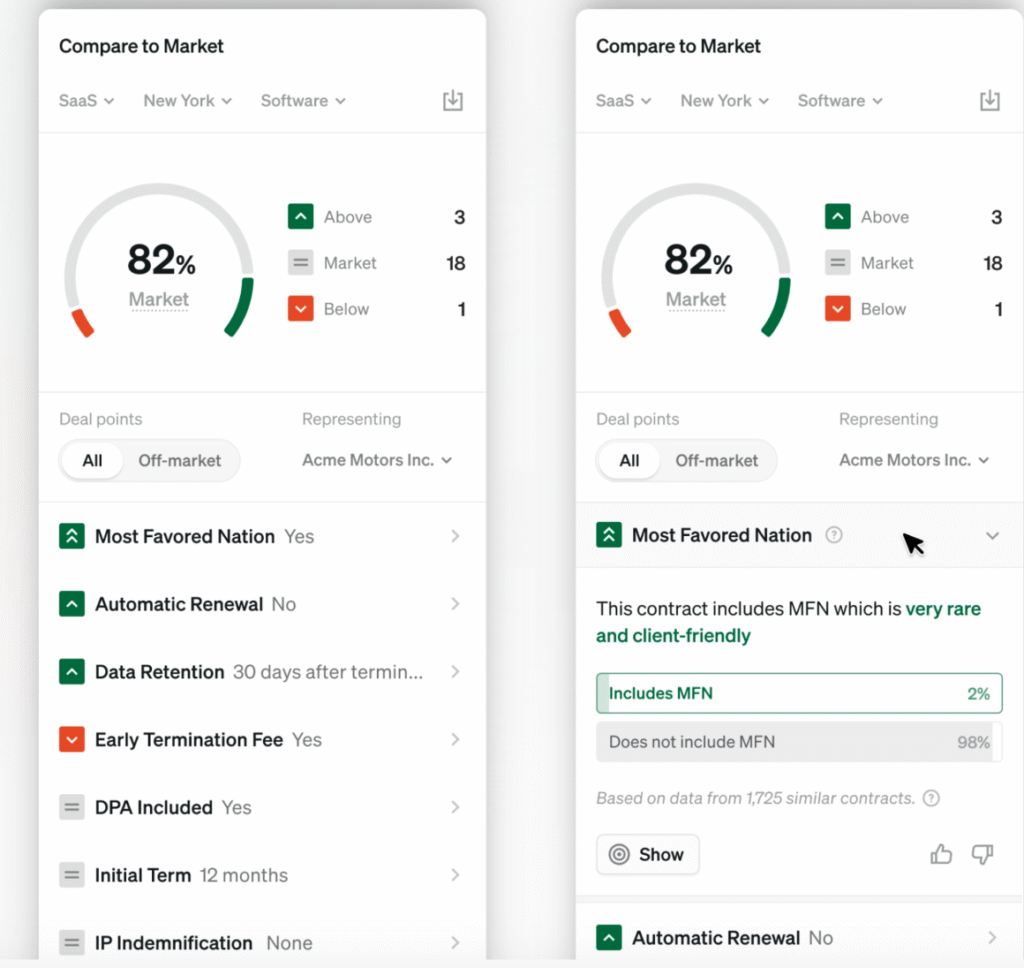
Task: Click the thumbs down feedback icon
Action: coord(982,854)
